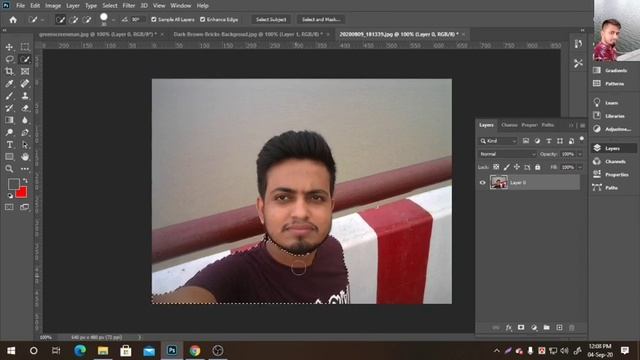Screen dimensions: 640x360
Task: Toggle Sample All Layers checkbox
Action: pos(154,20)
